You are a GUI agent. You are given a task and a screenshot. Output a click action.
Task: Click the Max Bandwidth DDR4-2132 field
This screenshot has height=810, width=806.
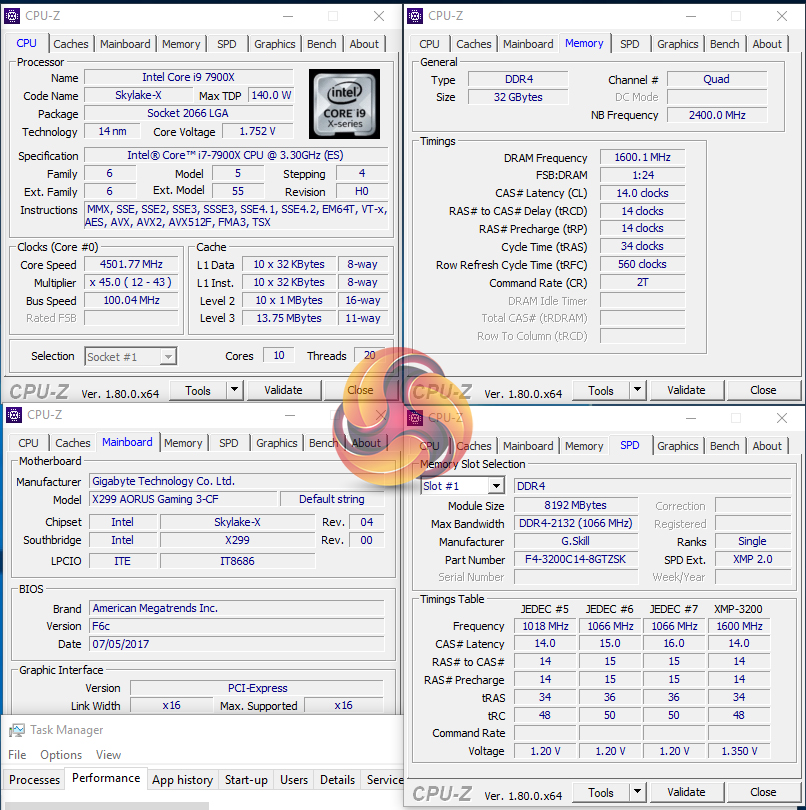576,523
